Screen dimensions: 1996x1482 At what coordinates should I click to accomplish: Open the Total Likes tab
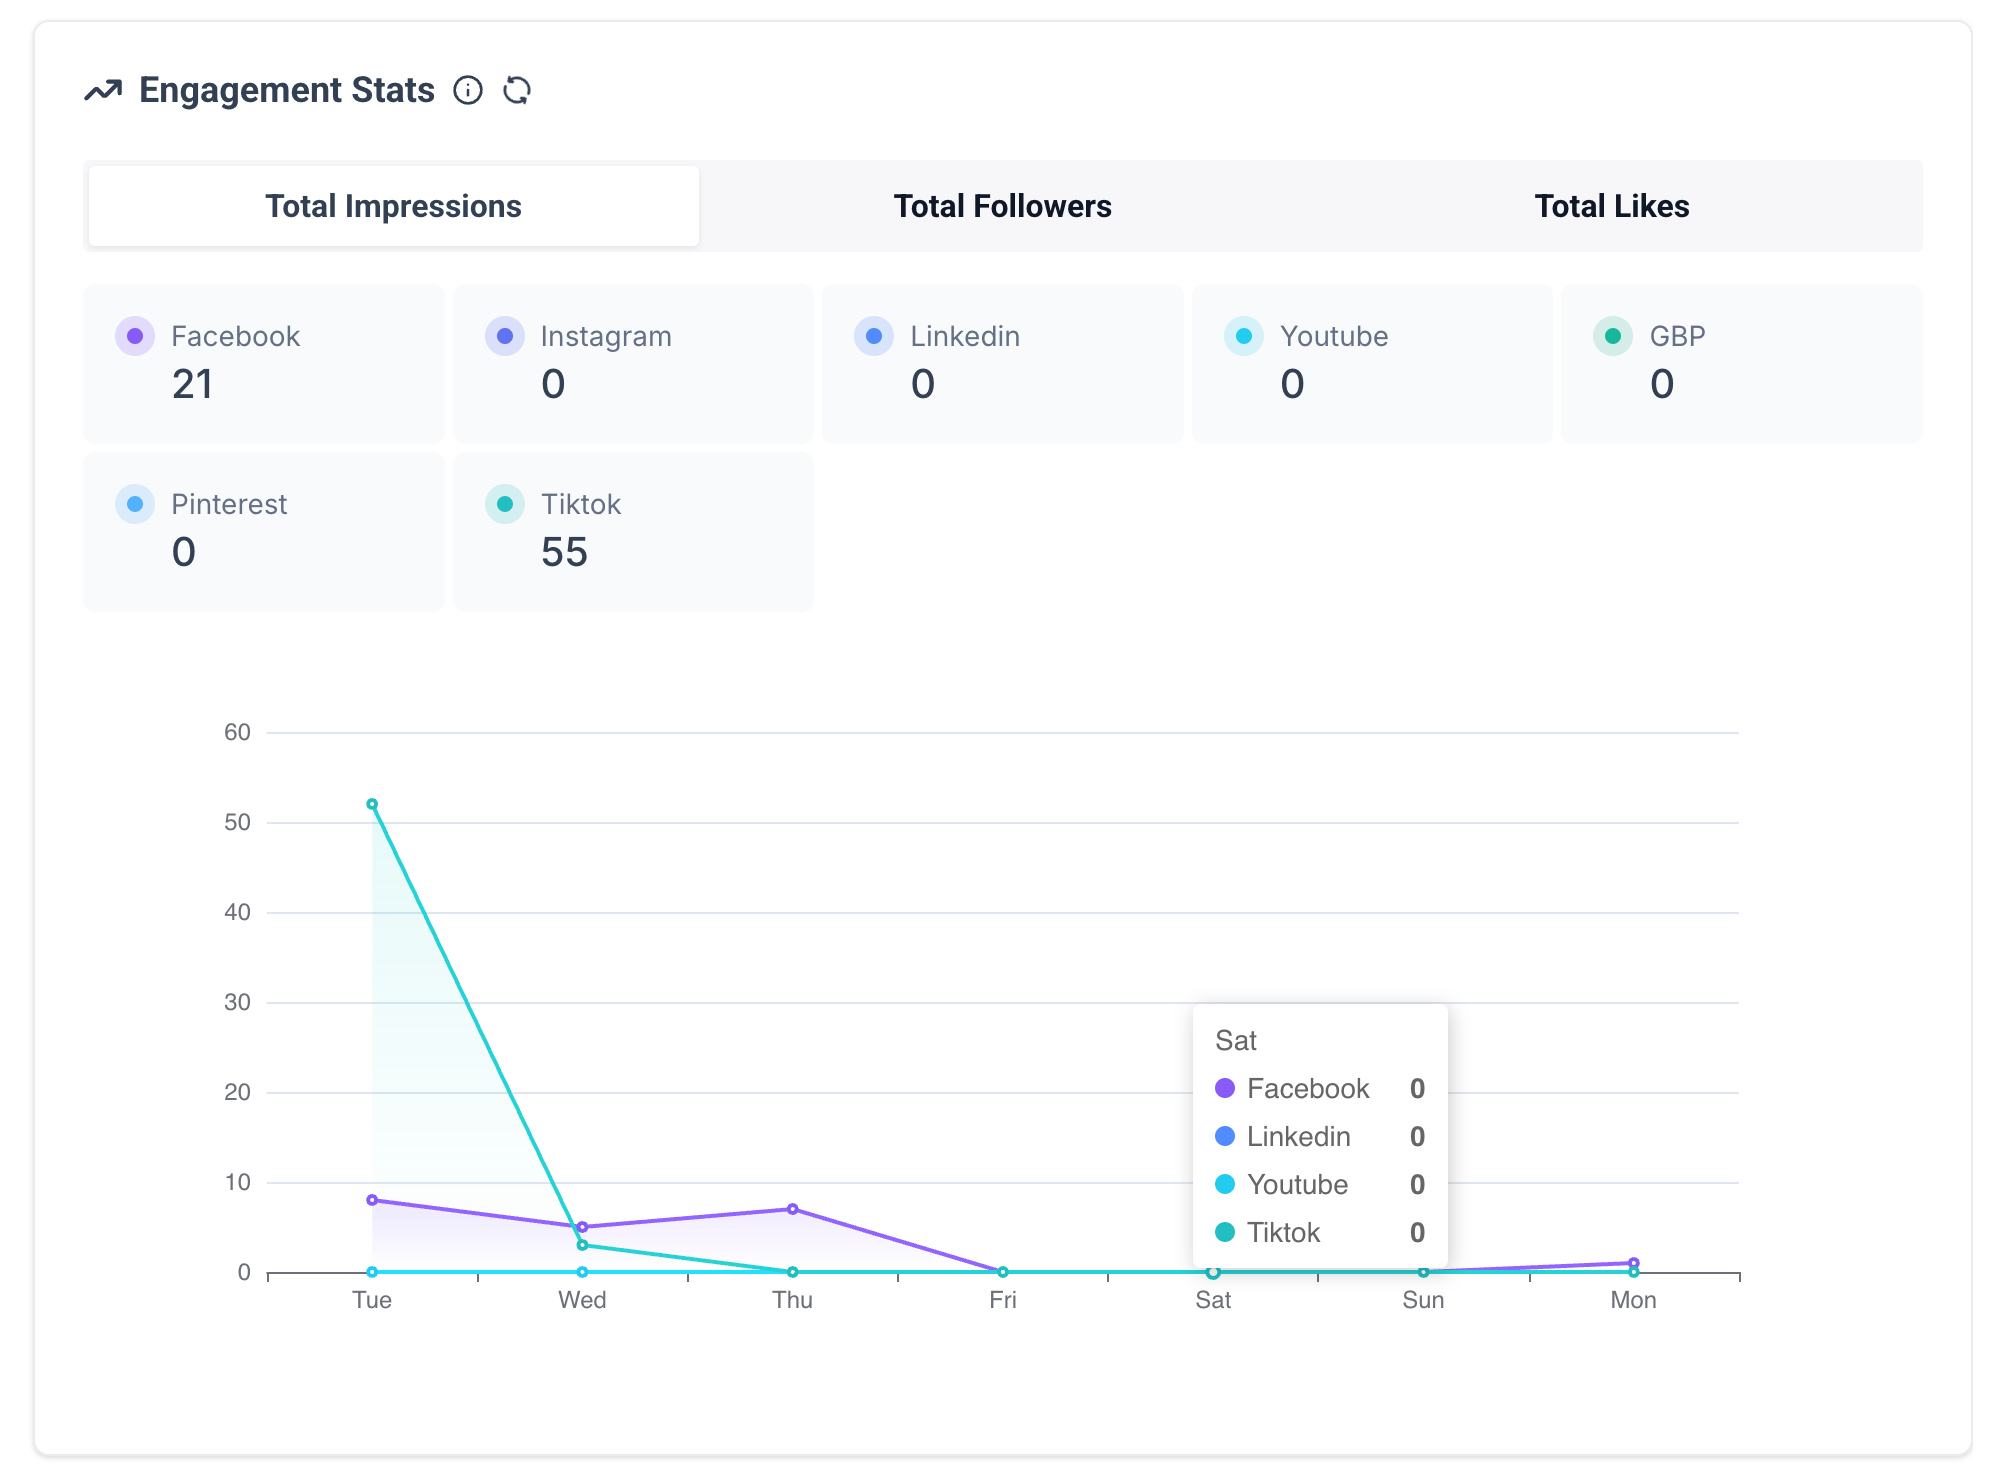[x=1611, y=206]
